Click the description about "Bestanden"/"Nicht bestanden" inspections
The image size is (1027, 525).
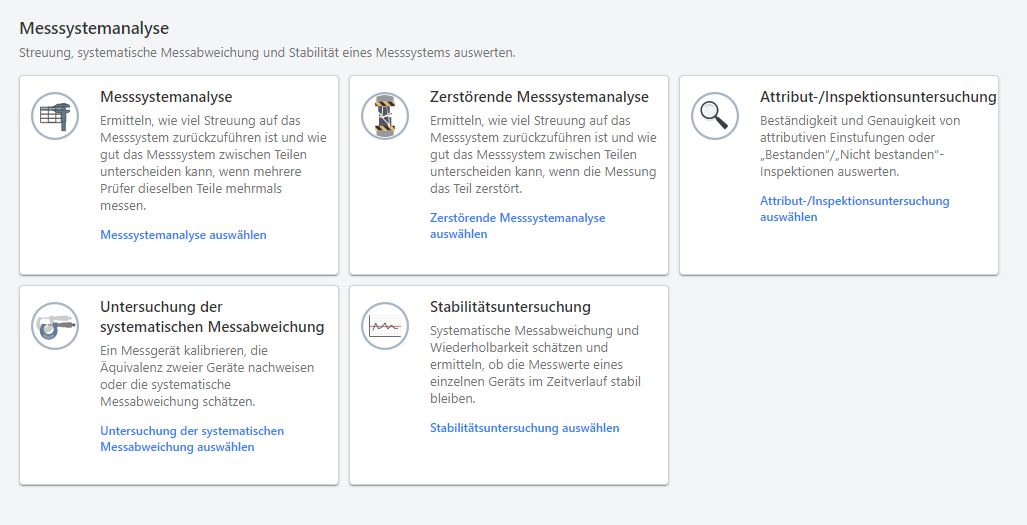click(x=860, y=145)
